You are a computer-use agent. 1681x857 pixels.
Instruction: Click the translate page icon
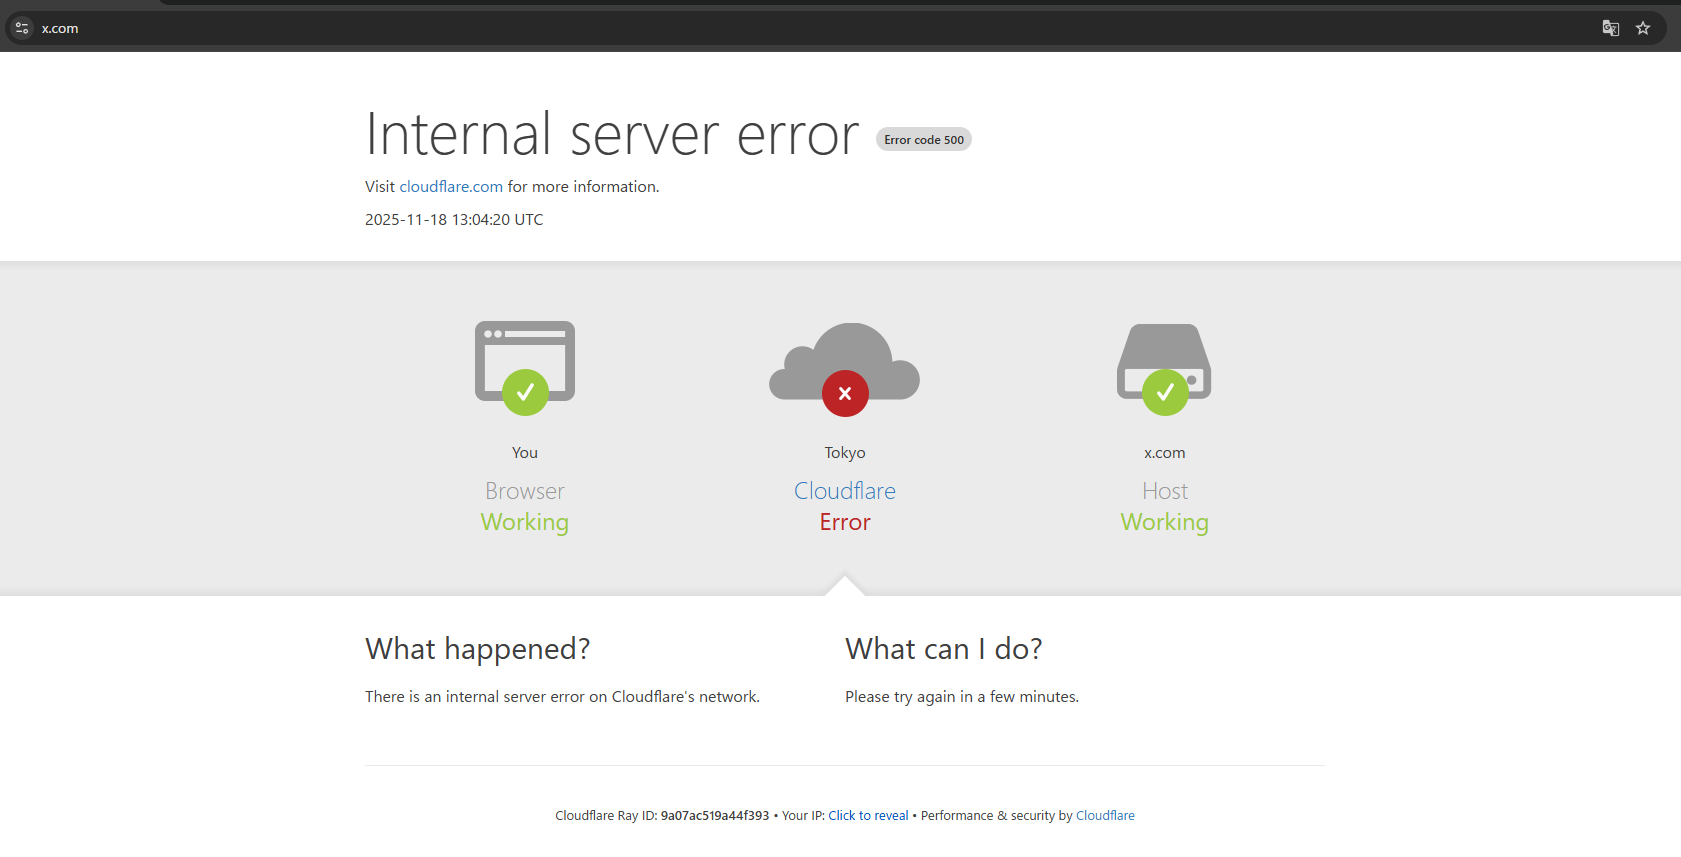click(1610, 28)
